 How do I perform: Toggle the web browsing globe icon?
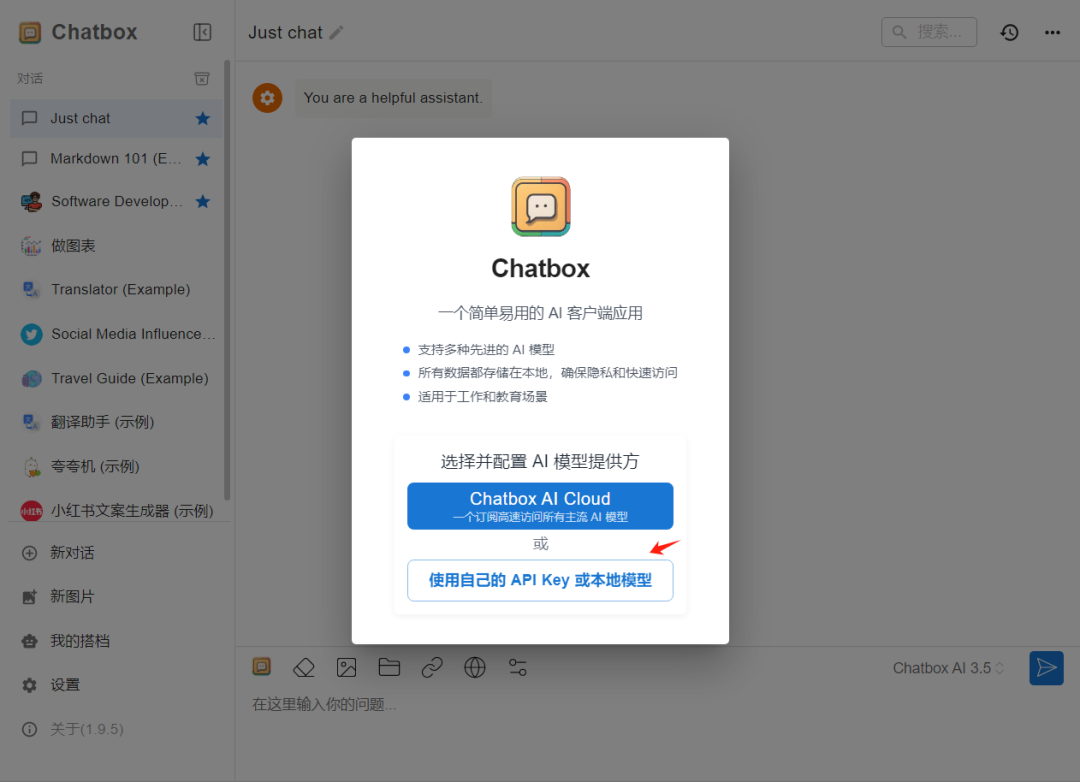[475, 668]
